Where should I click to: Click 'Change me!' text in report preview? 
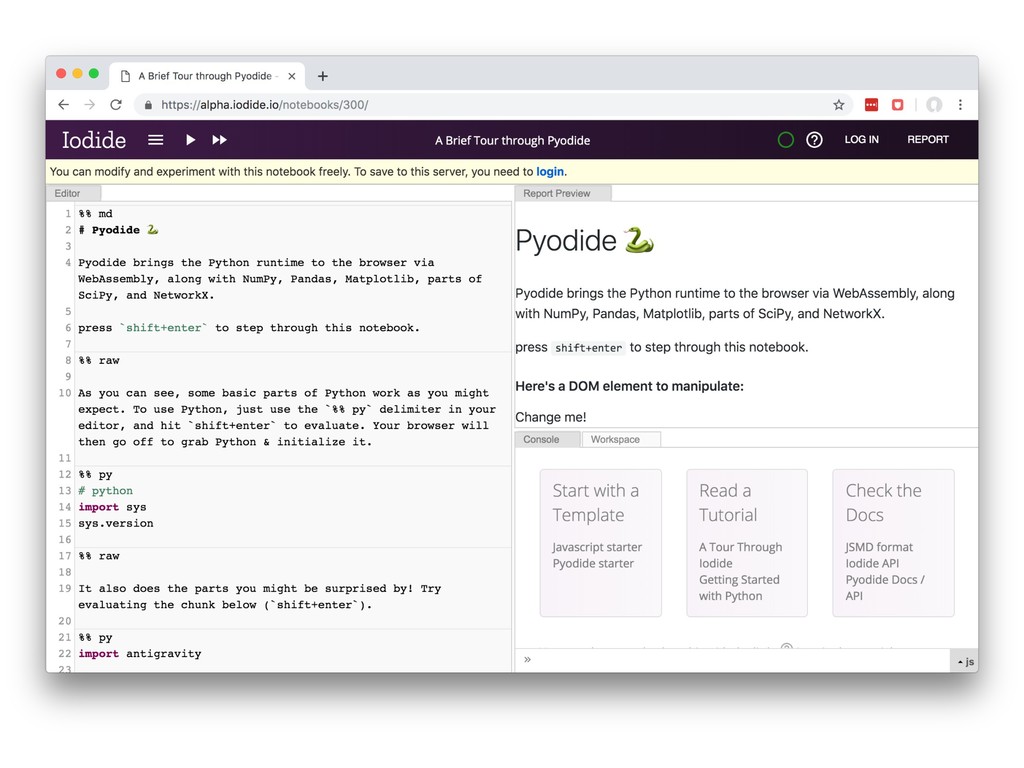tap(551, 417)
